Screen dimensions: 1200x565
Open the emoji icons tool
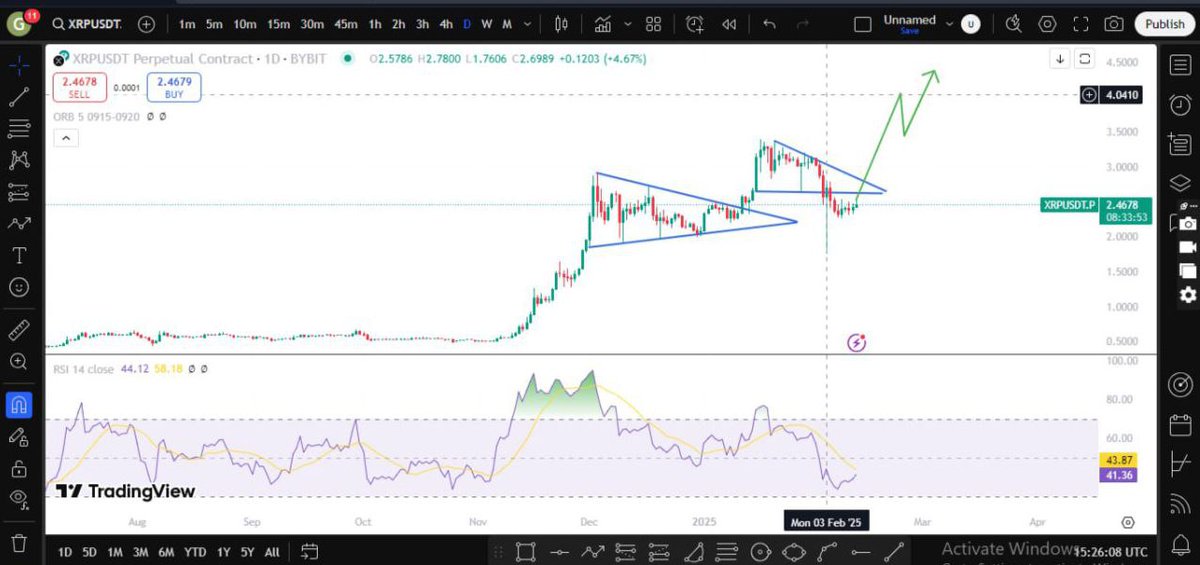18,287
